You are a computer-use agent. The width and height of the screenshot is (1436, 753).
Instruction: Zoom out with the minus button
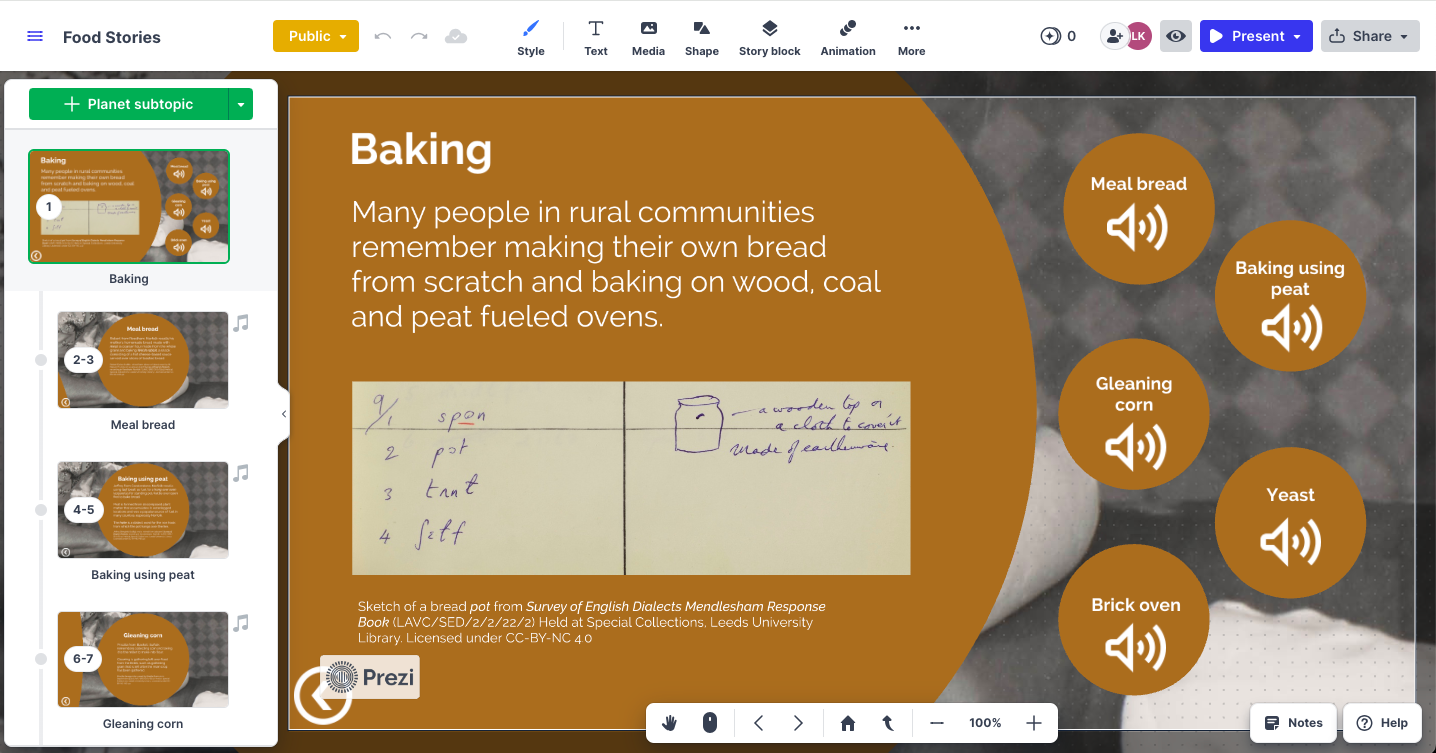pos(936,723)
